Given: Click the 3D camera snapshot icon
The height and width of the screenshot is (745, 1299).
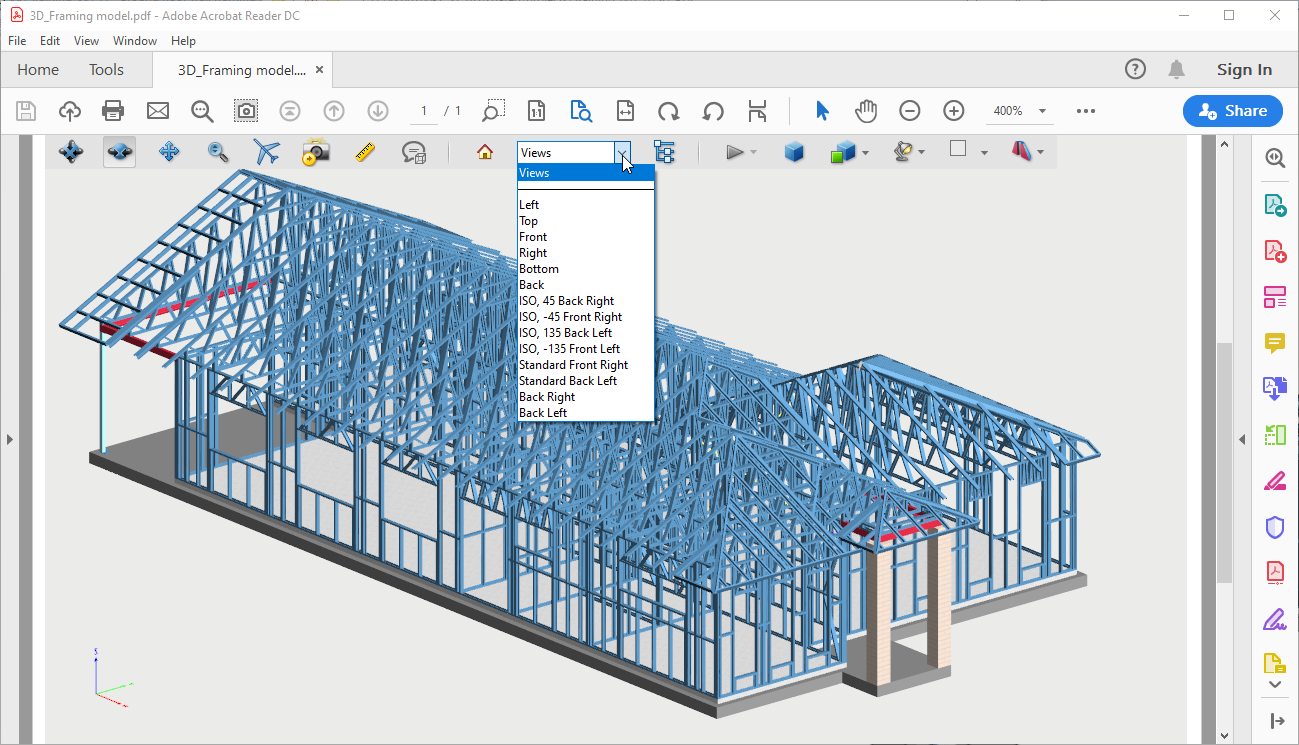Looking at the screenshot, I should 316,152.
